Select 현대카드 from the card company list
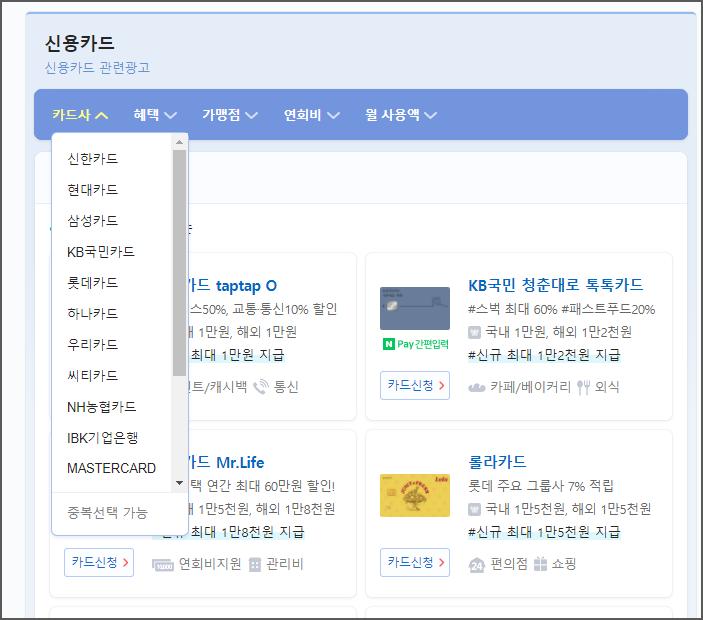The image size is (703, 620). [x=92, y=190]
